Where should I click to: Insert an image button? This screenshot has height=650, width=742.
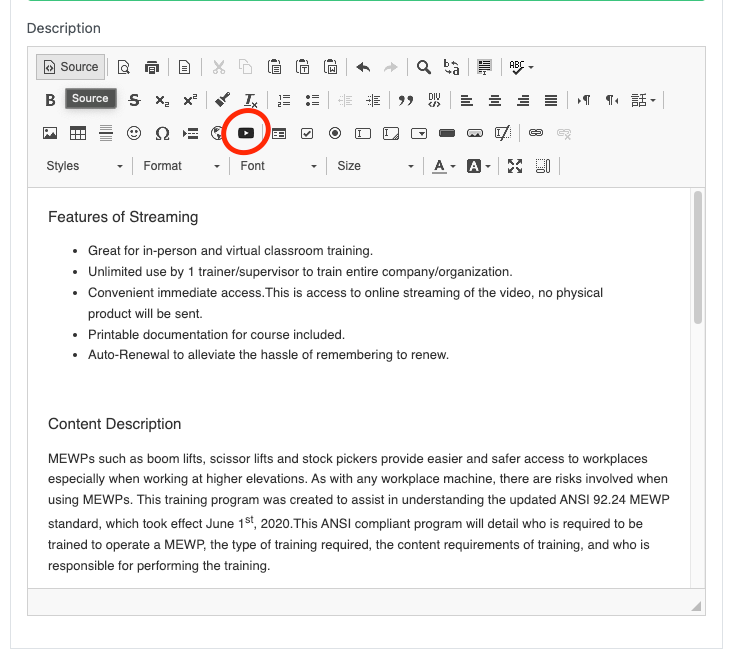click(475, 133)
